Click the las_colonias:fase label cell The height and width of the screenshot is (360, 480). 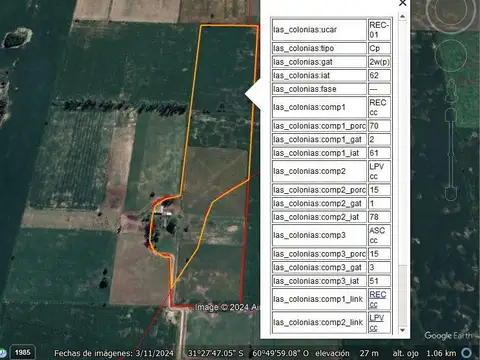pos(319,89)
